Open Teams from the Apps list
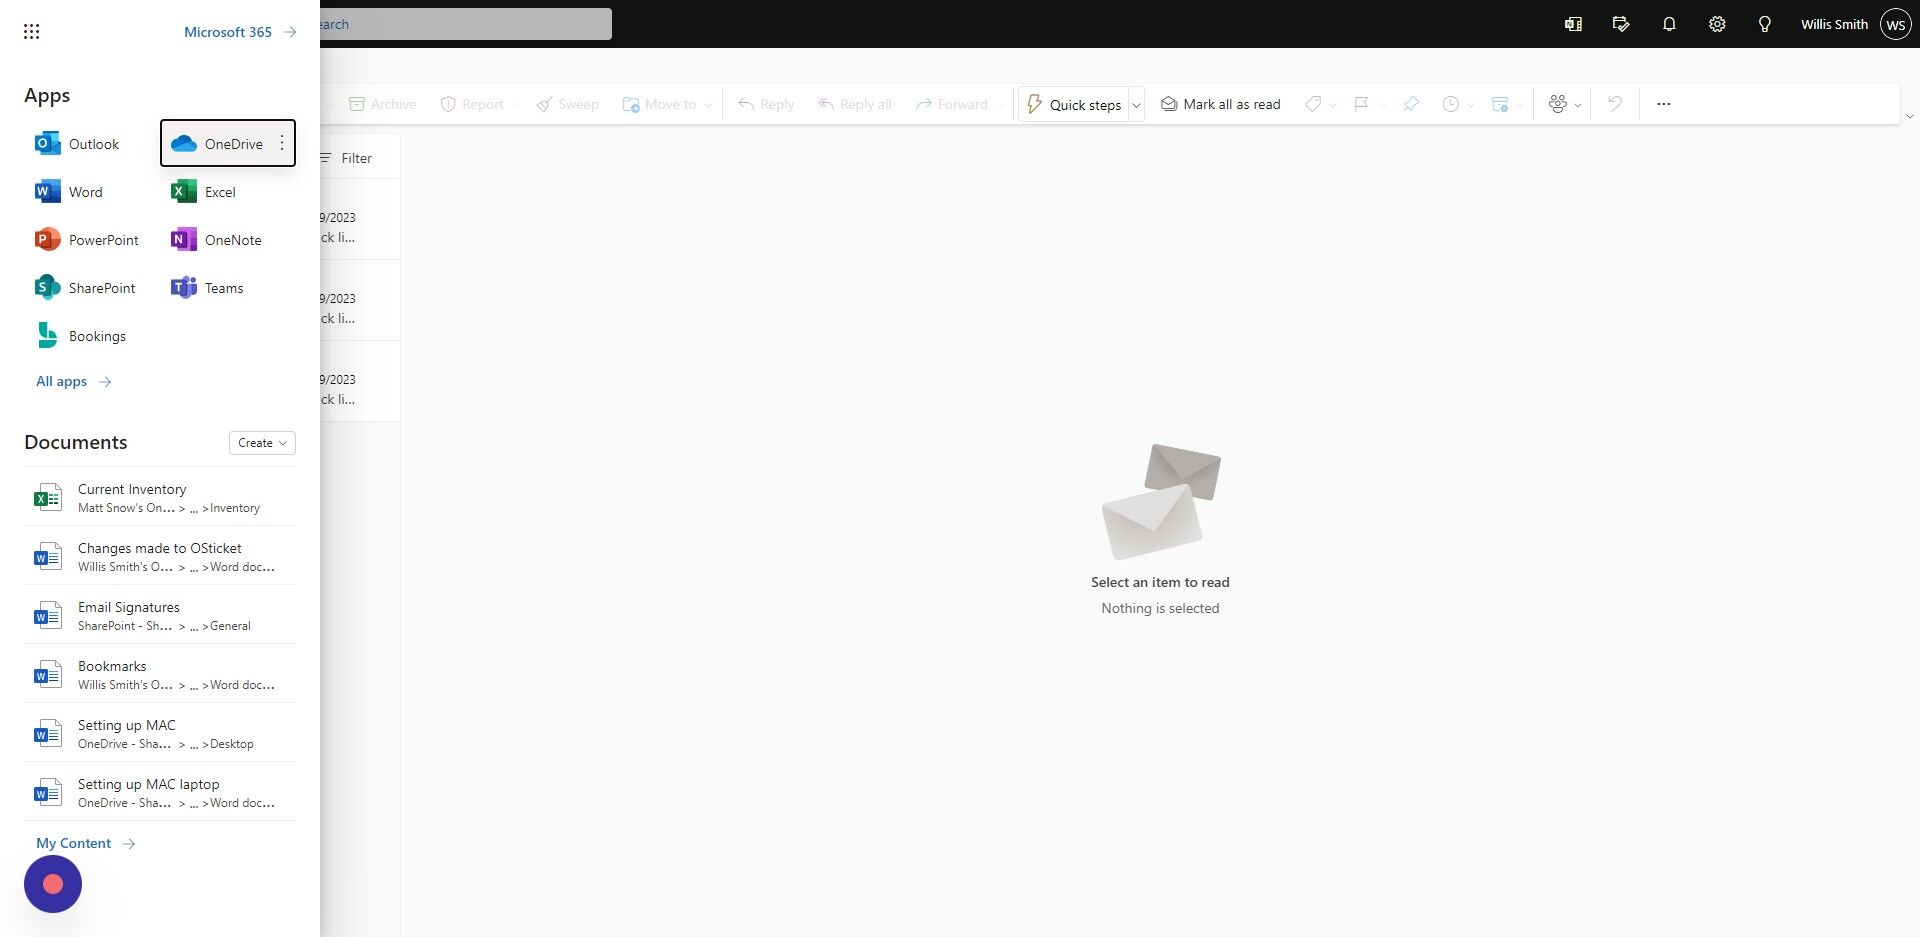This screenshot has height=937, width=1920. click(223, 287)
